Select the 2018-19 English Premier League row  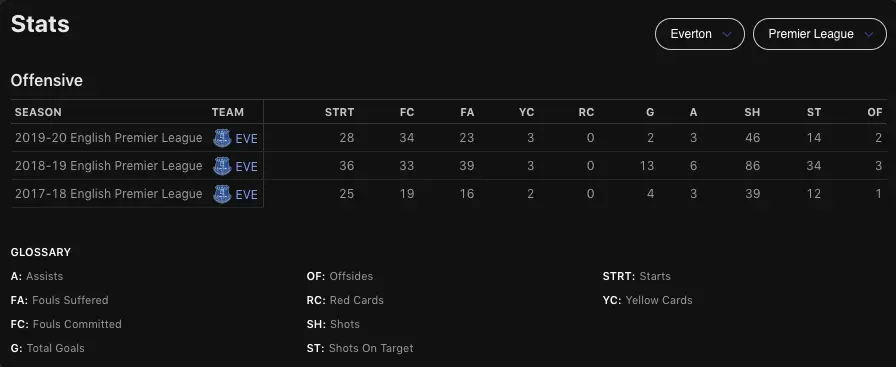point(447,166)
